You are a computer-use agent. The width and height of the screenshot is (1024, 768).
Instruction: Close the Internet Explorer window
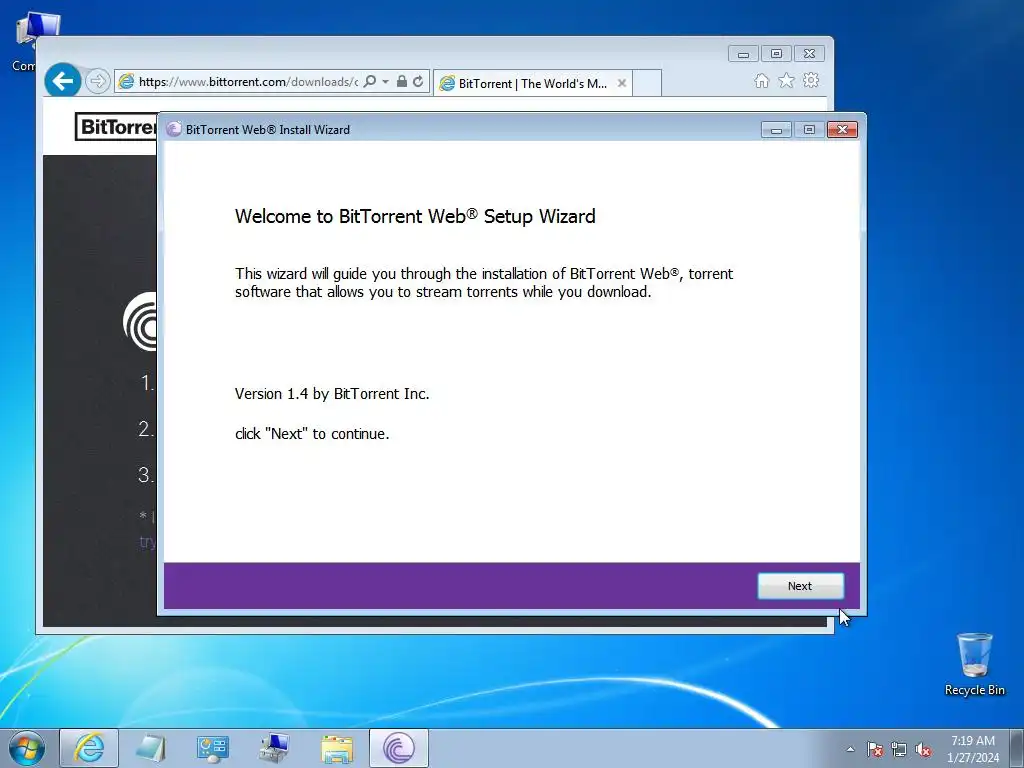point(809,54)
